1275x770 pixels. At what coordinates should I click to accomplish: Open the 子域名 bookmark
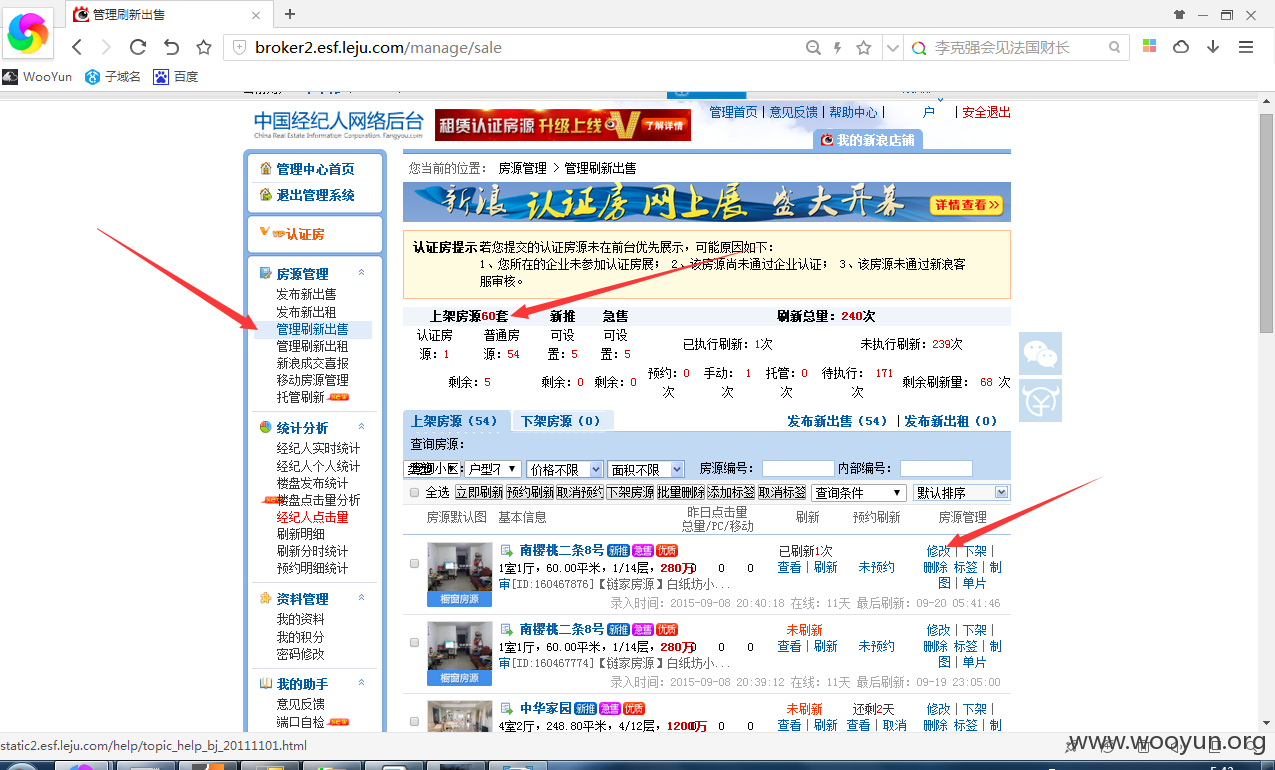click(113, 76)
